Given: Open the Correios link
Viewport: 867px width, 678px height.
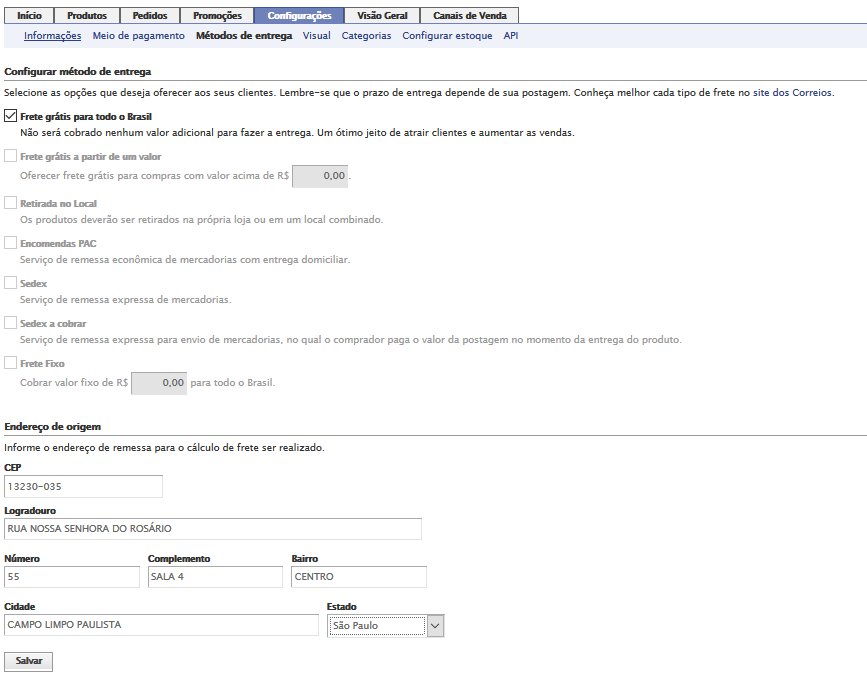Looking at the screenshot, I should coord(812,92).
